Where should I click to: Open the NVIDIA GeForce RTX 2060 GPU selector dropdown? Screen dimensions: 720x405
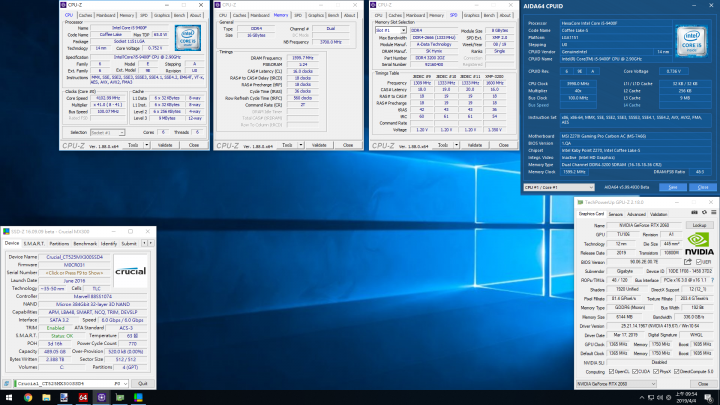click(616, 384)
